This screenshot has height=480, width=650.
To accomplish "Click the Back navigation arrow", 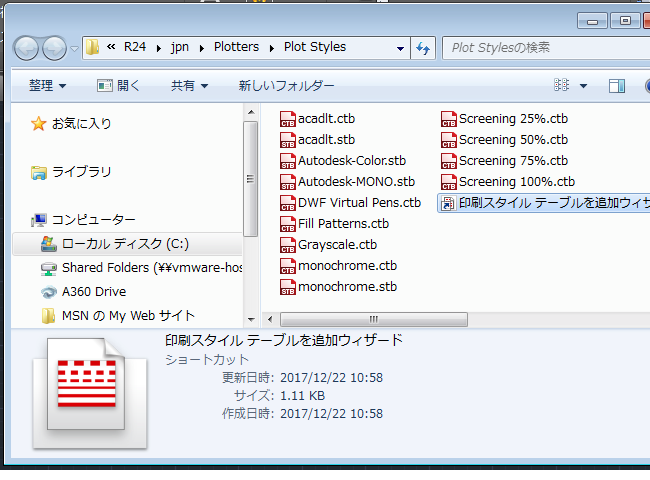I will click(27, 48).
